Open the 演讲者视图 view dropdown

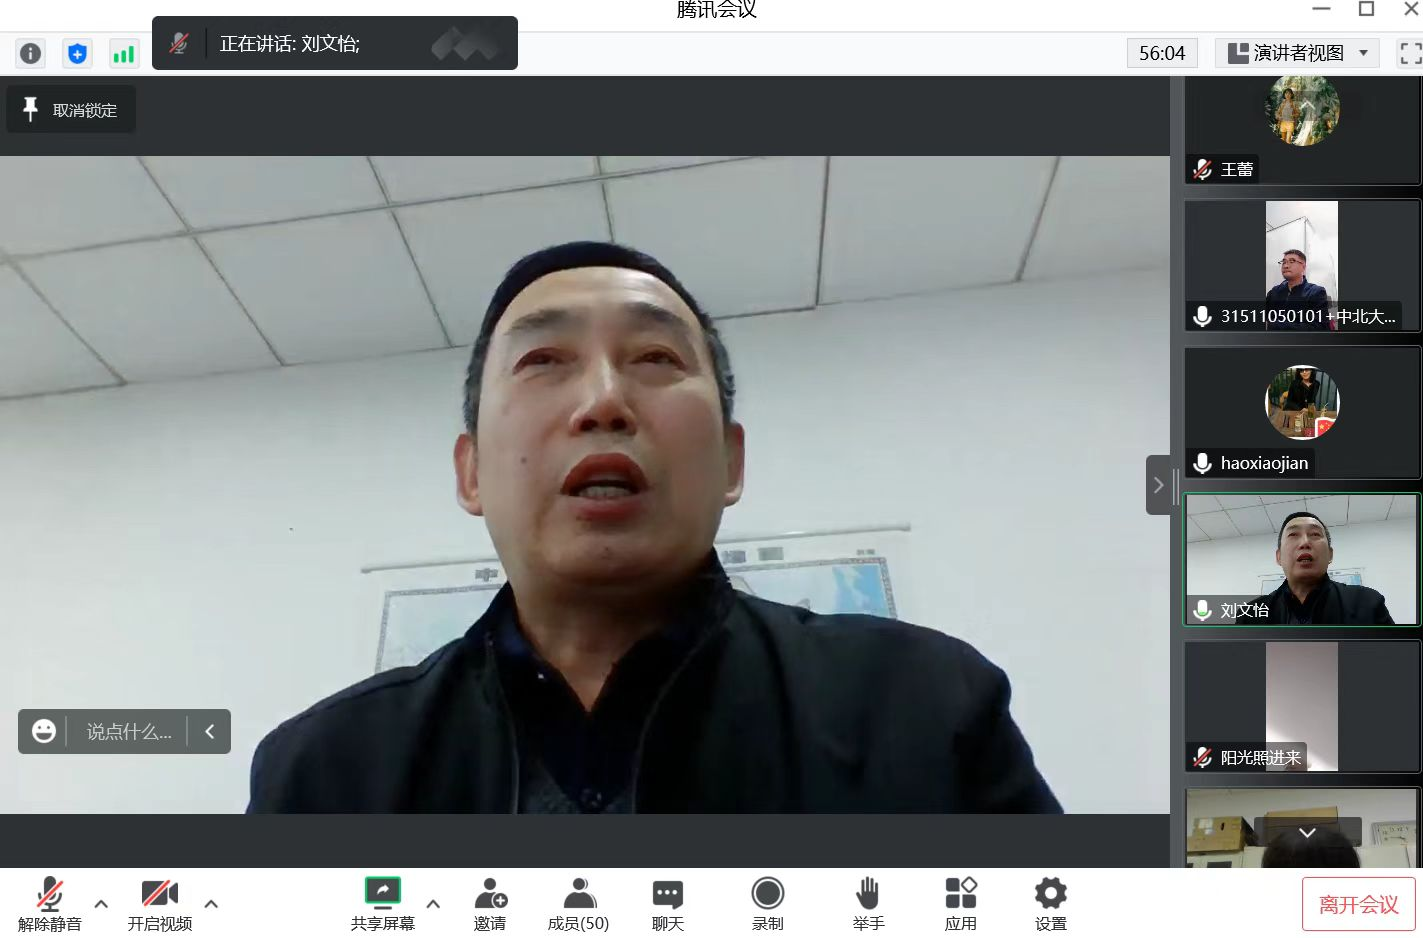point(1297,53)
